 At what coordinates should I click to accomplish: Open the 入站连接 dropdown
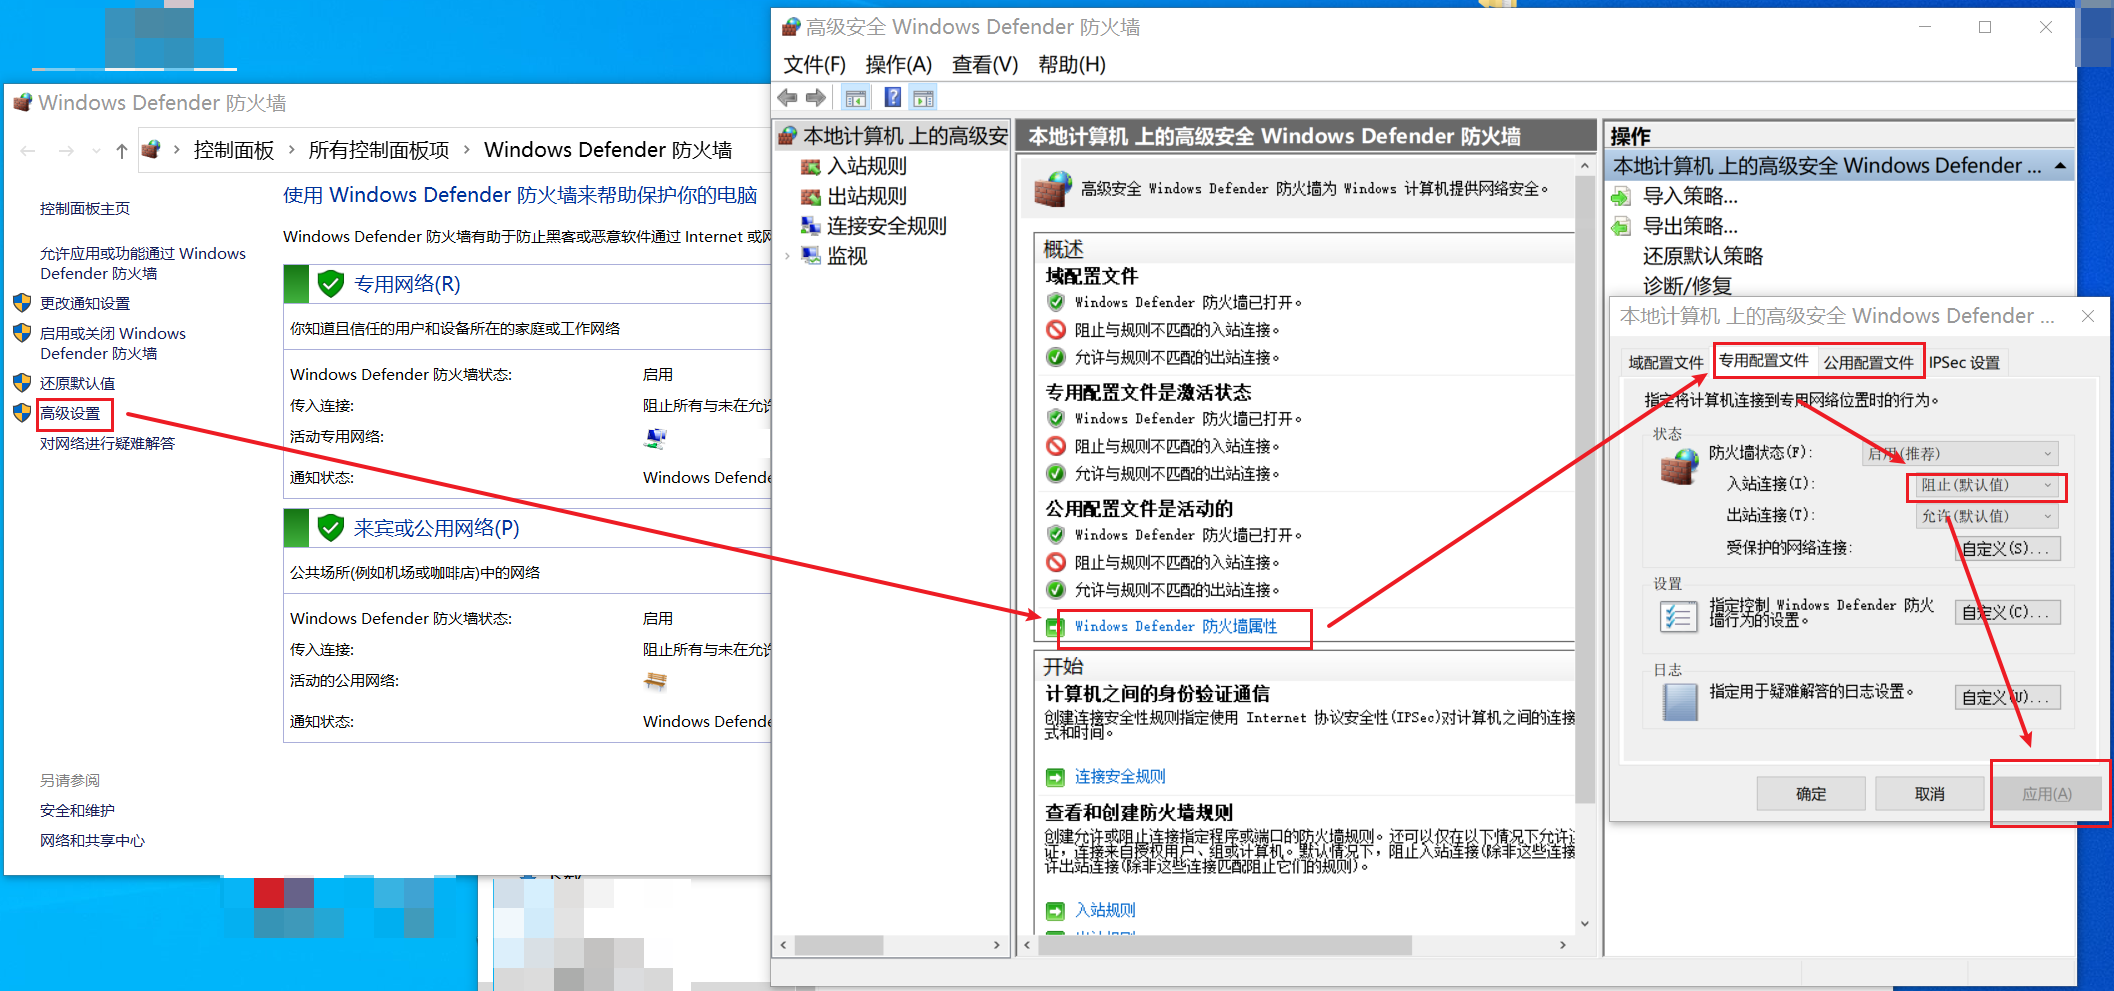coord(1986,485)
